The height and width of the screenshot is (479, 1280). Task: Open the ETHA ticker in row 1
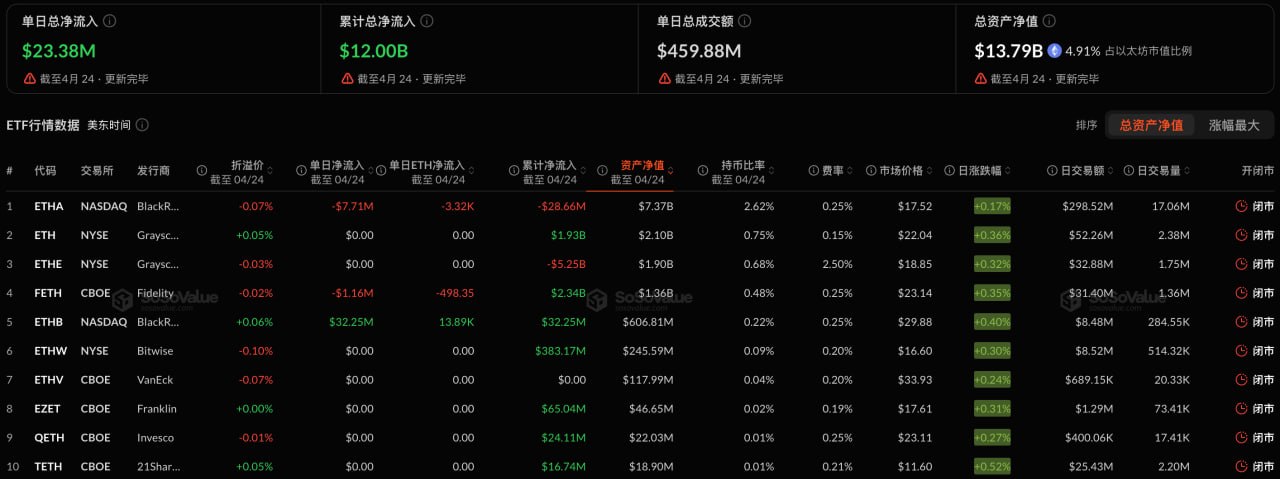tap(49, 206)
